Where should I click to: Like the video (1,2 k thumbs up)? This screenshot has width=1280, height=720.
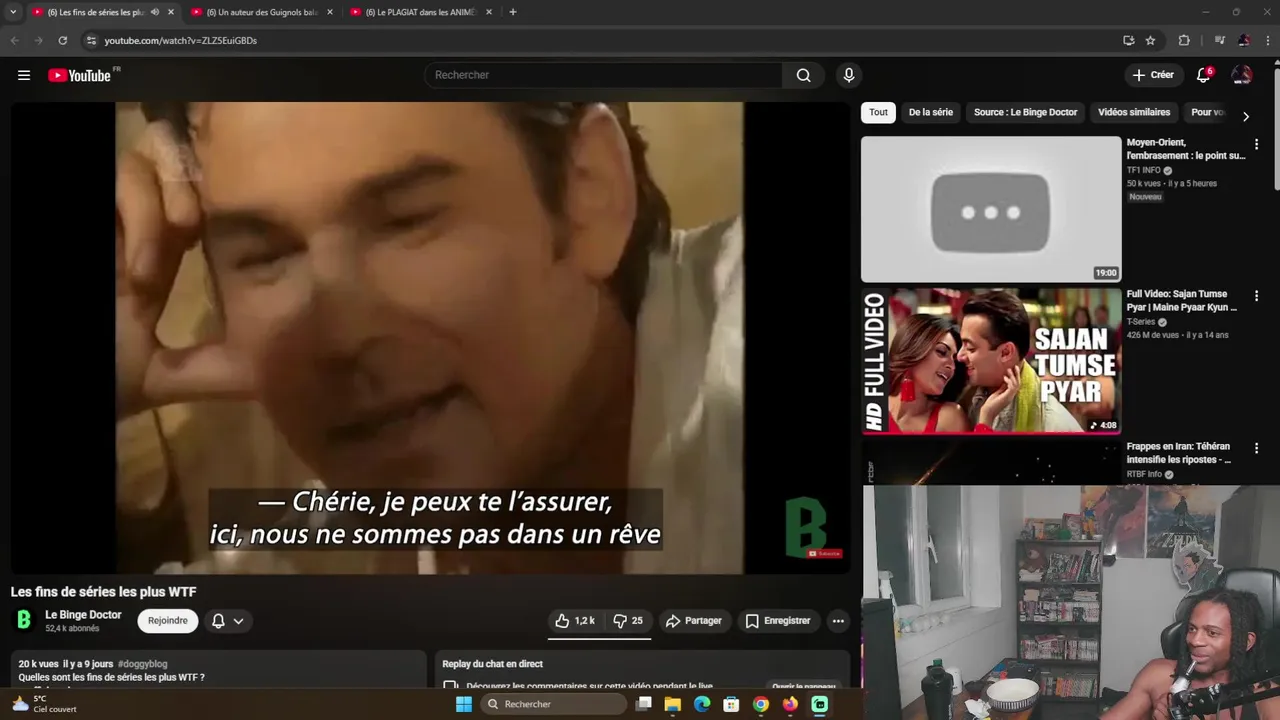574,621
